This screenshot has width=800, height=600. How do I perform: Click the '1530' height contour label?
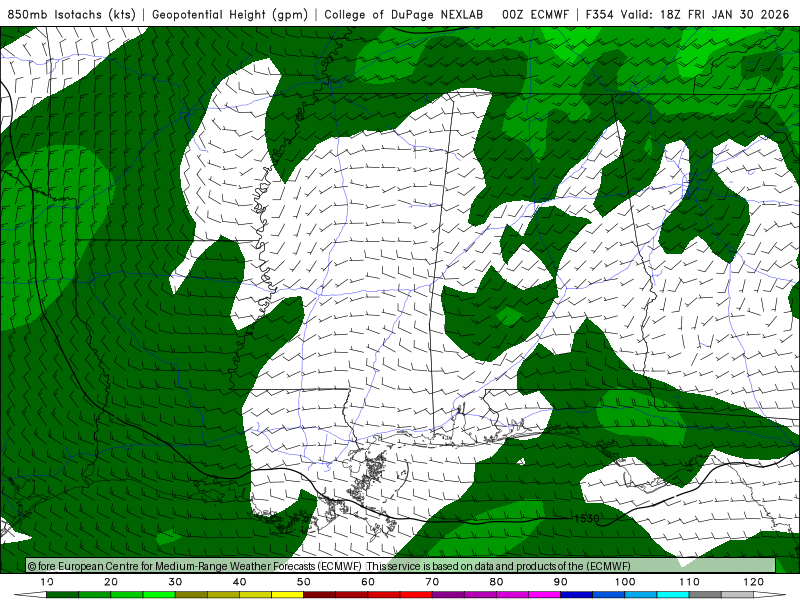587,518
